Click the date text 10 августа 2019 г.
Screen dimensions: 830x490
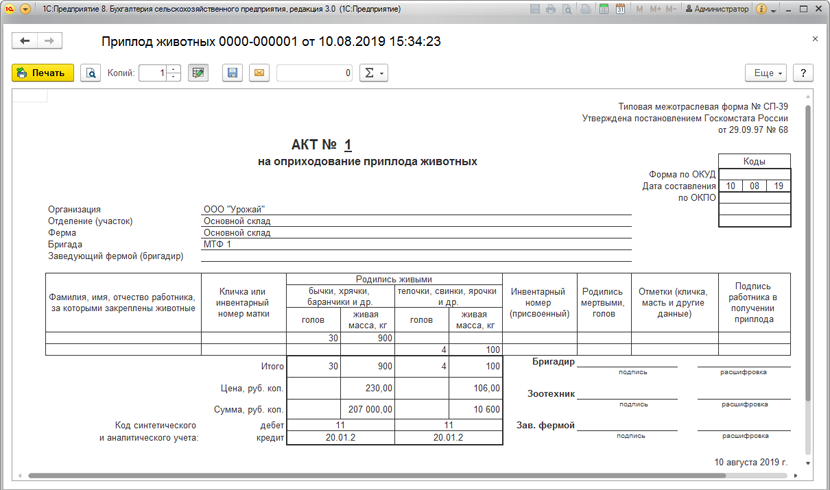click(751, 462)
